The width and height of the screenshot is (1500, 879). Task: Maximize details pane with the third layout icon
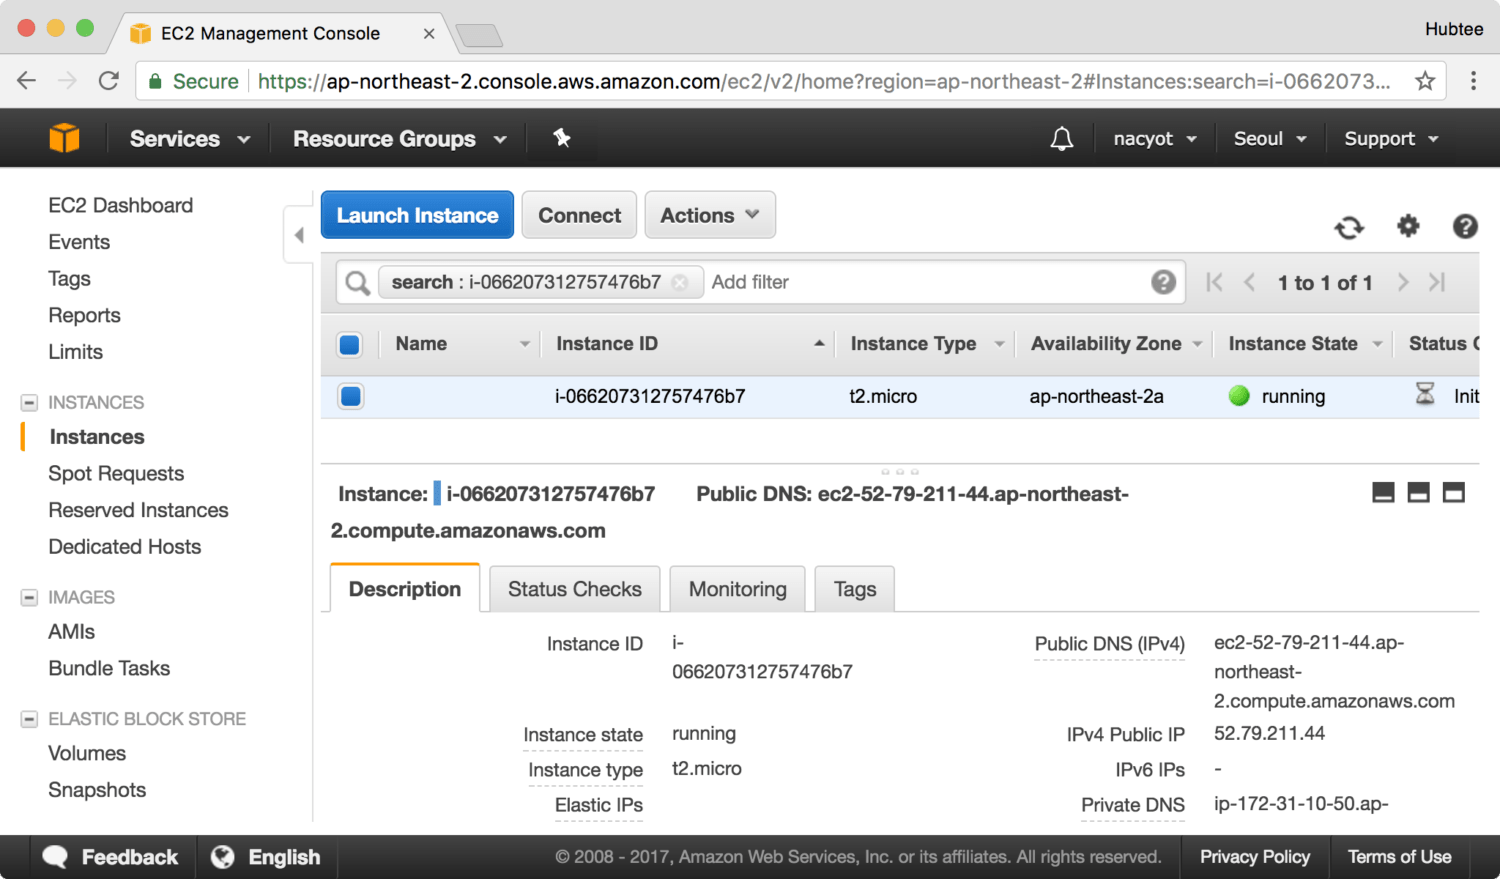(1454, 492)
